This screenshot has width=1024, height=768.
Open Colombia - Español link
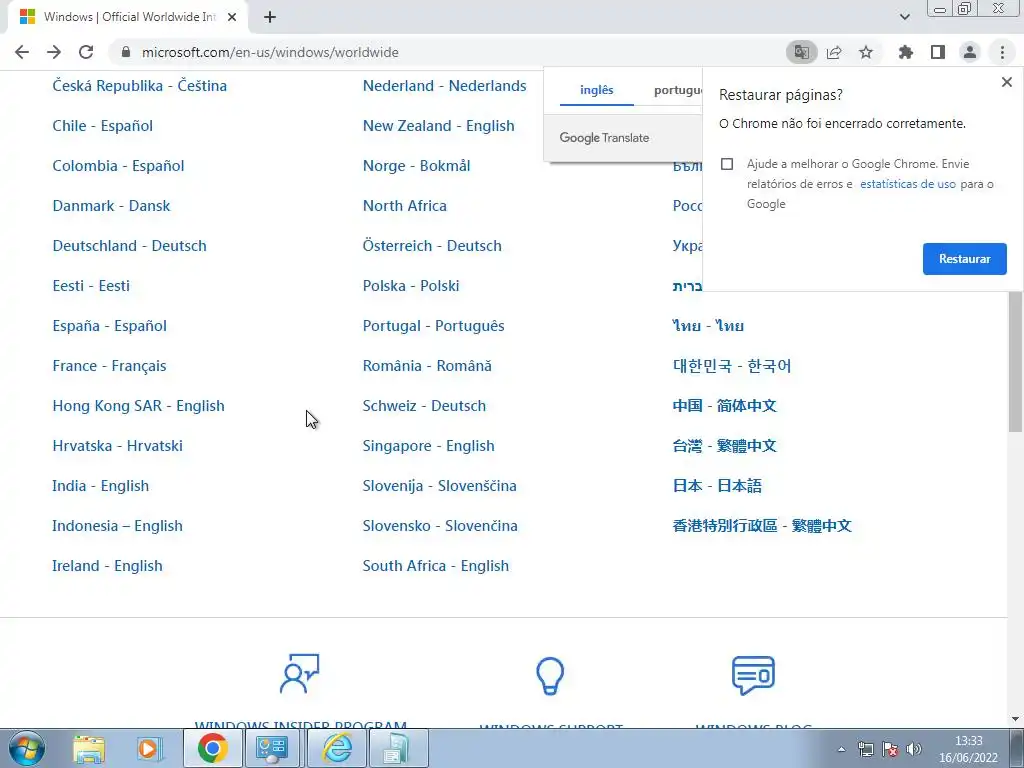tap(118, 165)
